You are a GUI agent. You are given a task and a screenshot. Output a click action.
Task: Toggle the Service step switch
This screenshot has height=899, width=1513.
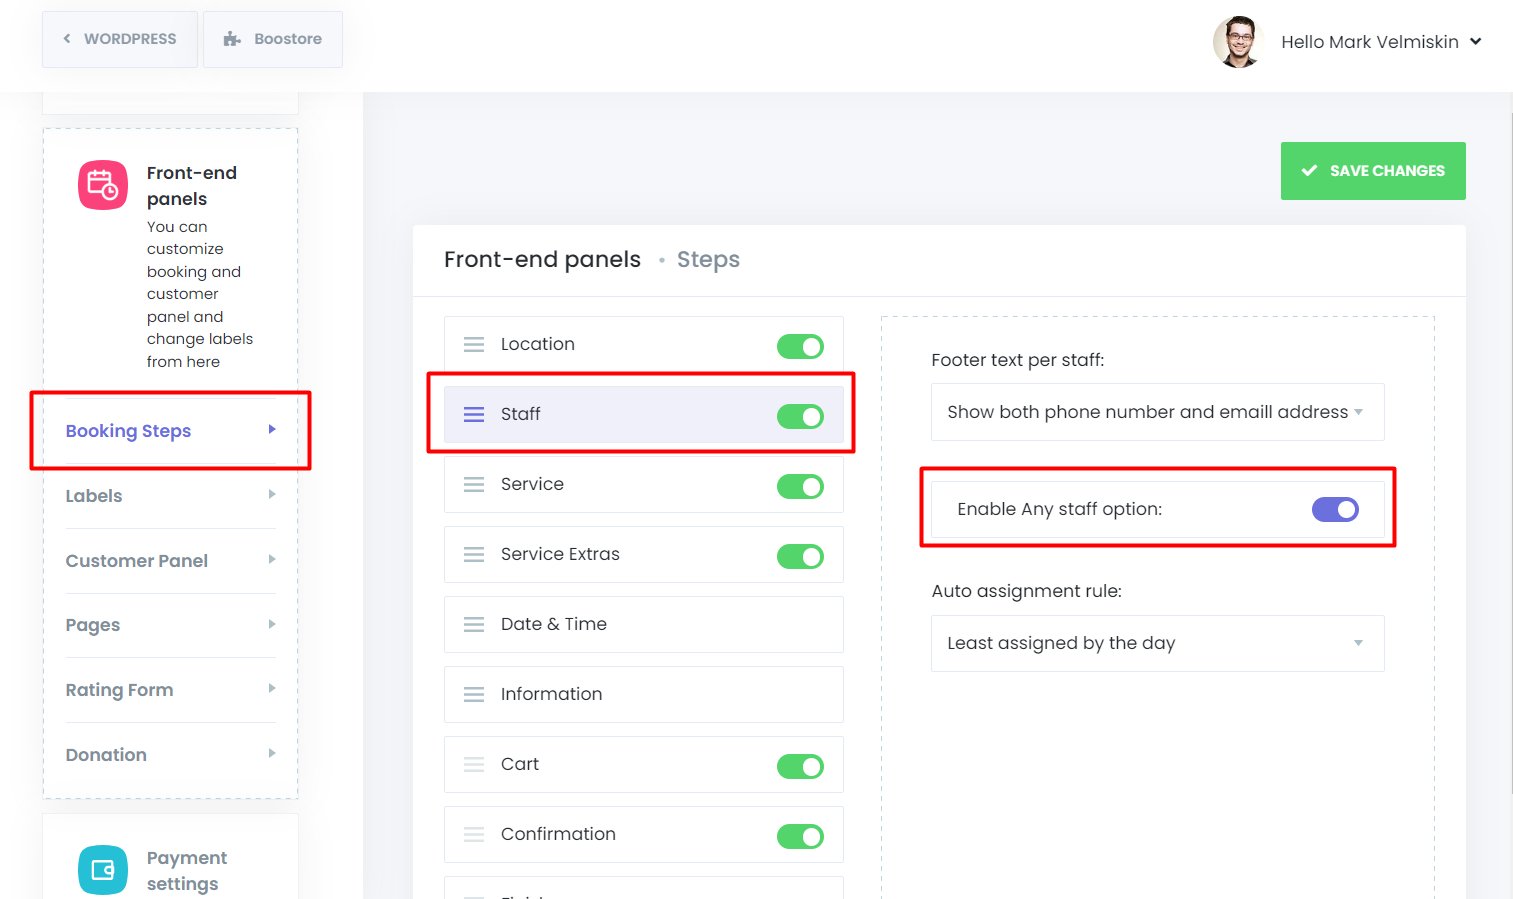(800, 486)
